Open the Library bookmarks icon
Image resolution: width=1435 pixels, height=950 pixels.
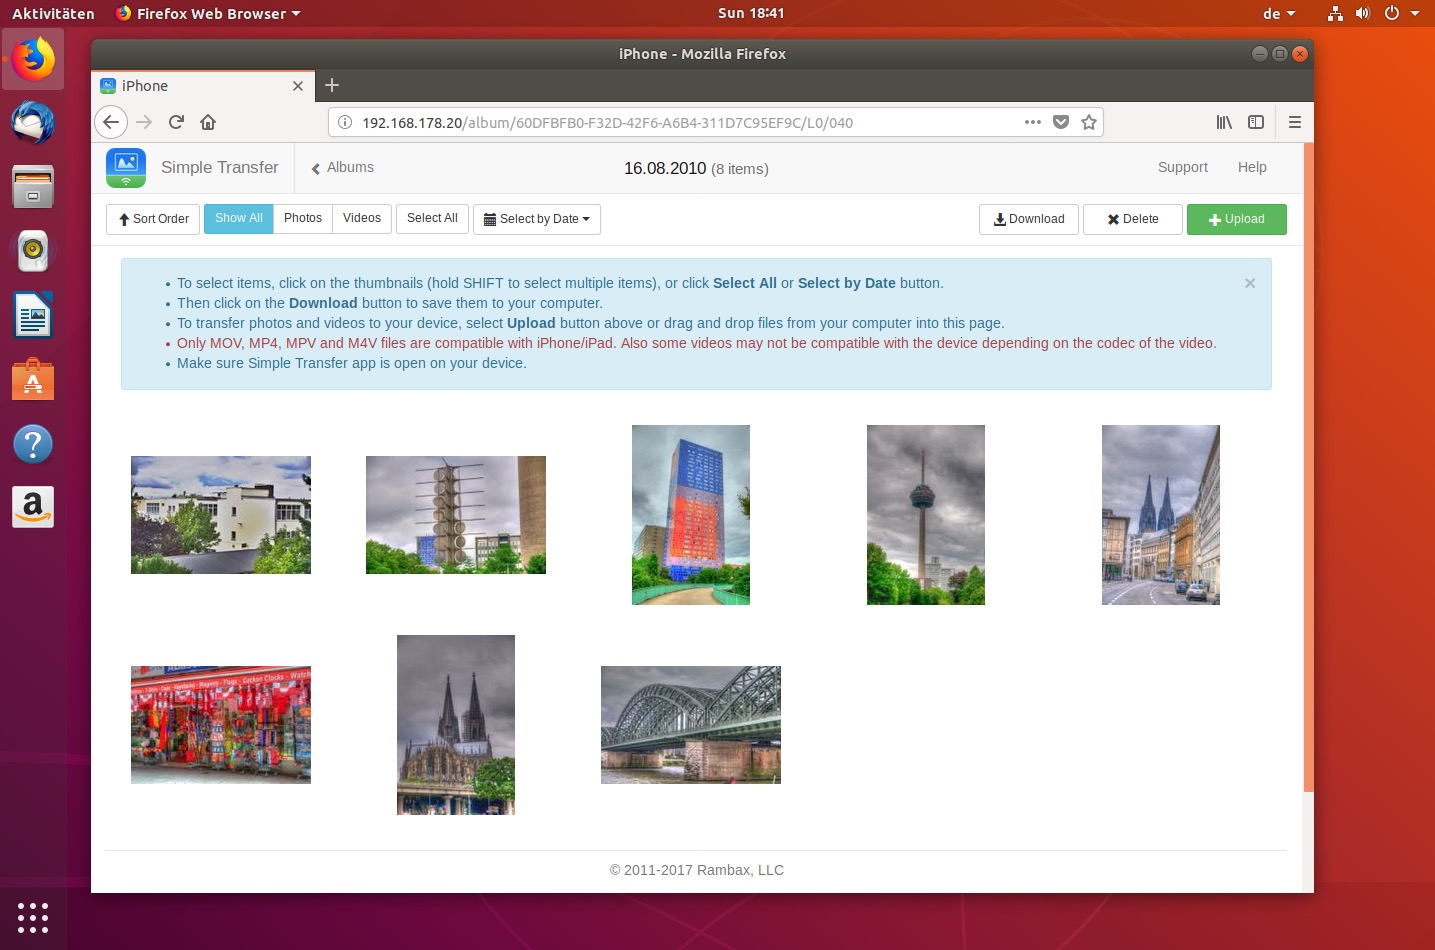[x=1224, y=122]
